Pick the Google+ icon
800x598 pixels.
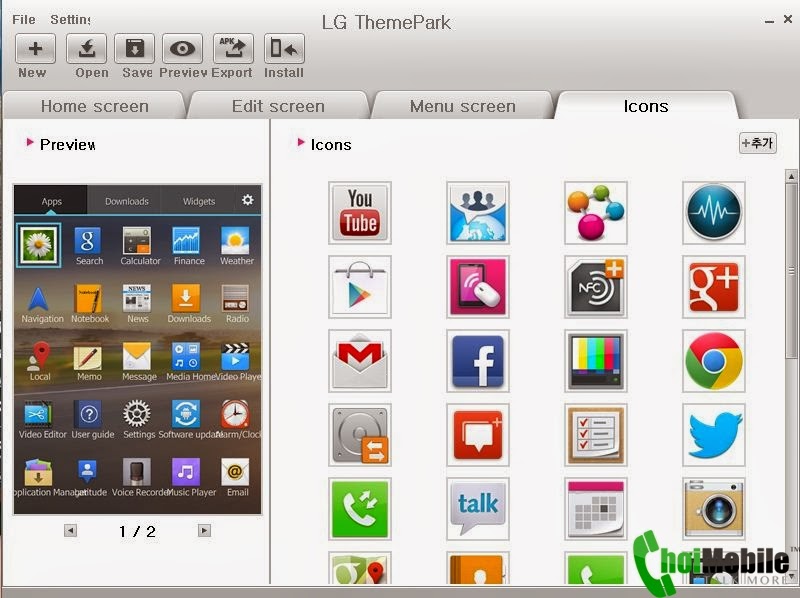tap(713, 287)
